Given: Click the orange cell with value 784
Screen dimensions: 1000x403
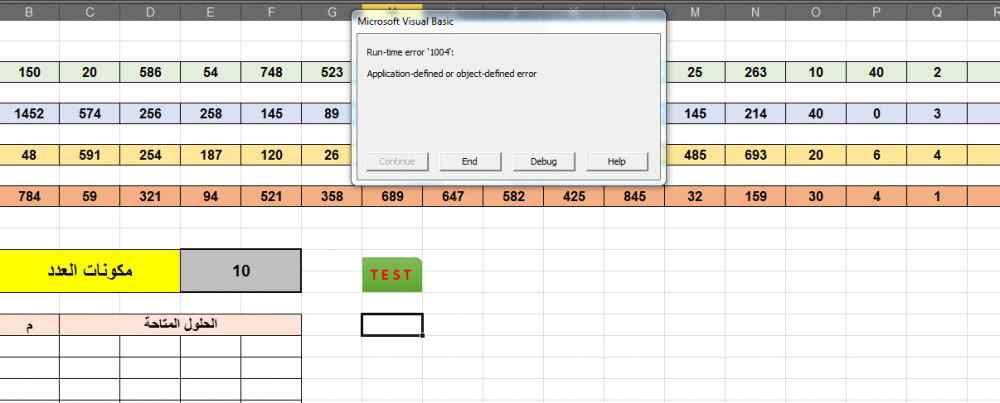Looking at the screenshot, I should (28, 197).
